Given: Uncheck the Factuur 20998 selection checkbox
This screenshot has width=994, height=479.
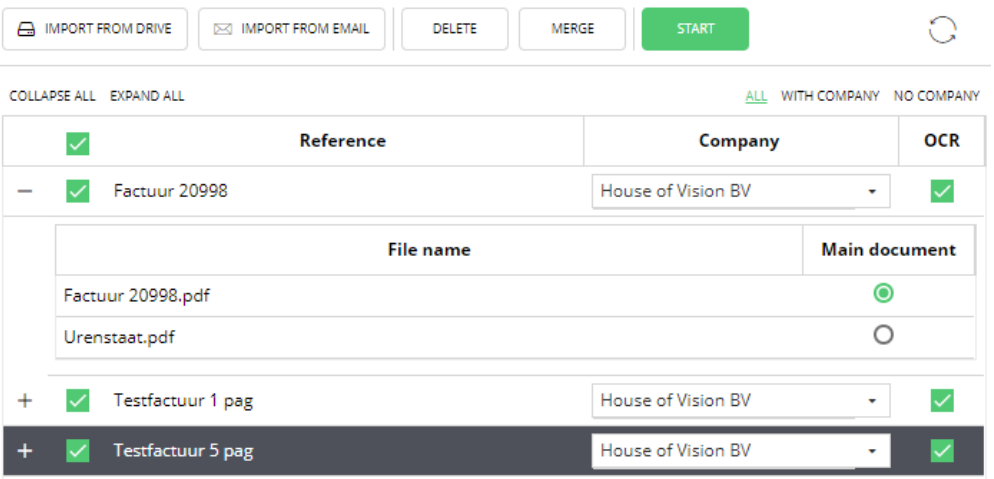Looking at the screenshot, I should tap(78, 191).
